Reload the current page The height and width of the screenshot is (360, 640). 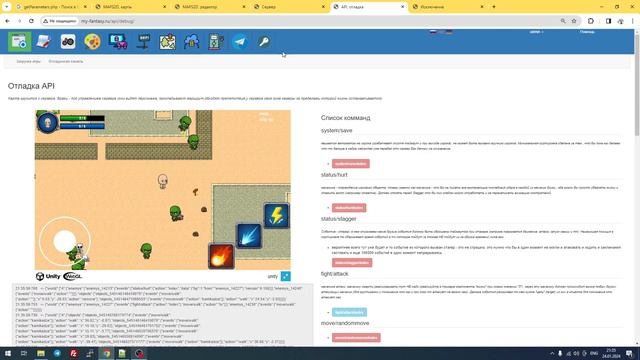click(x=31, y=21)
